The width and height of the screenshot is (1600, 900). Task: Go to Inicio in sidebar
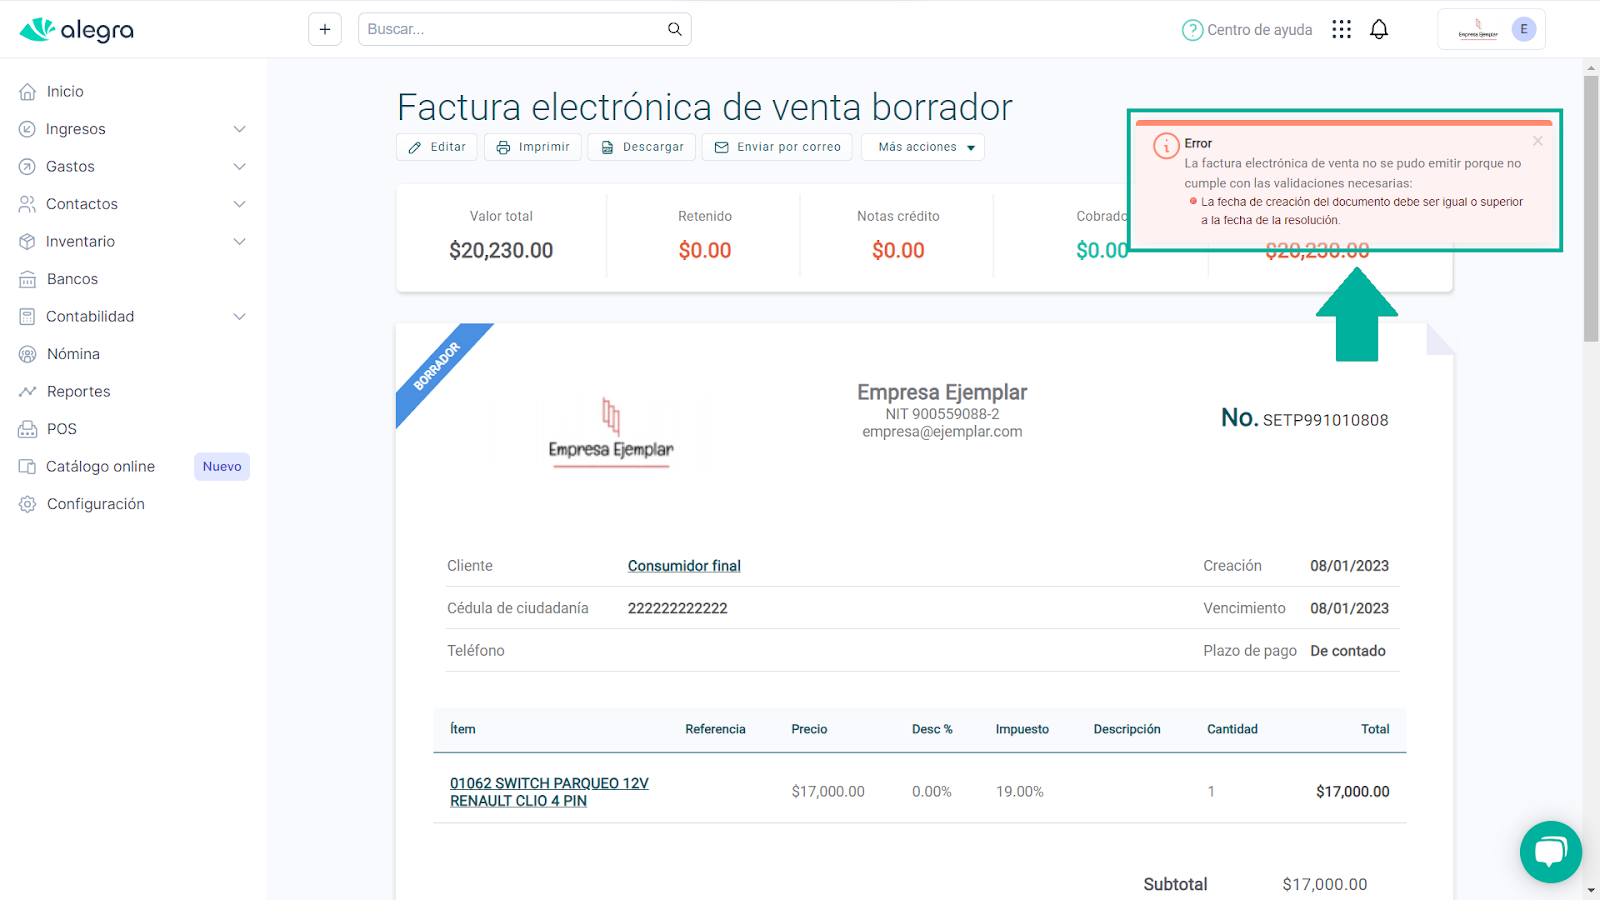coord(65,92)
